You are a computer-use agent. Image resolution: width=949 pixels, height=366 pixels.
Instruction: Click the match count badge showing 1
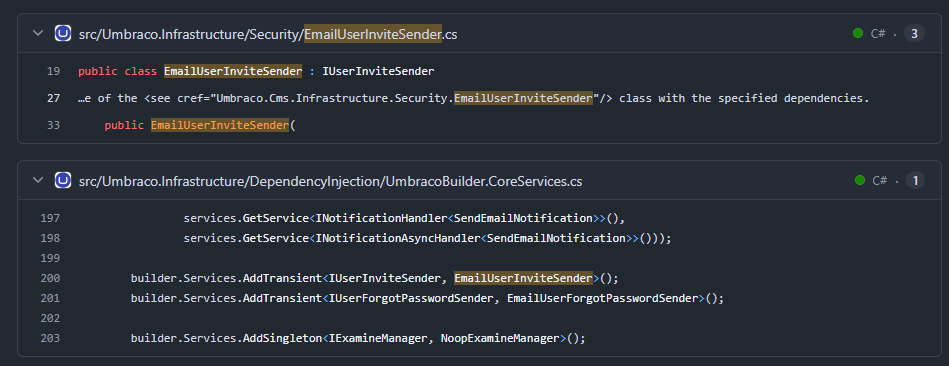(915, 180)
